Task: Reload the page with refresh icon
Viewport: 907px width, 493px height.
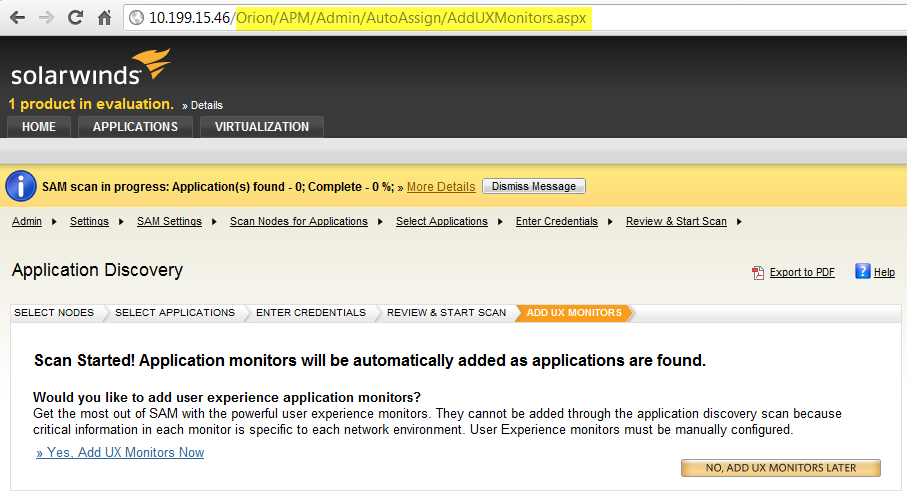Action: (x=75, y=18)
